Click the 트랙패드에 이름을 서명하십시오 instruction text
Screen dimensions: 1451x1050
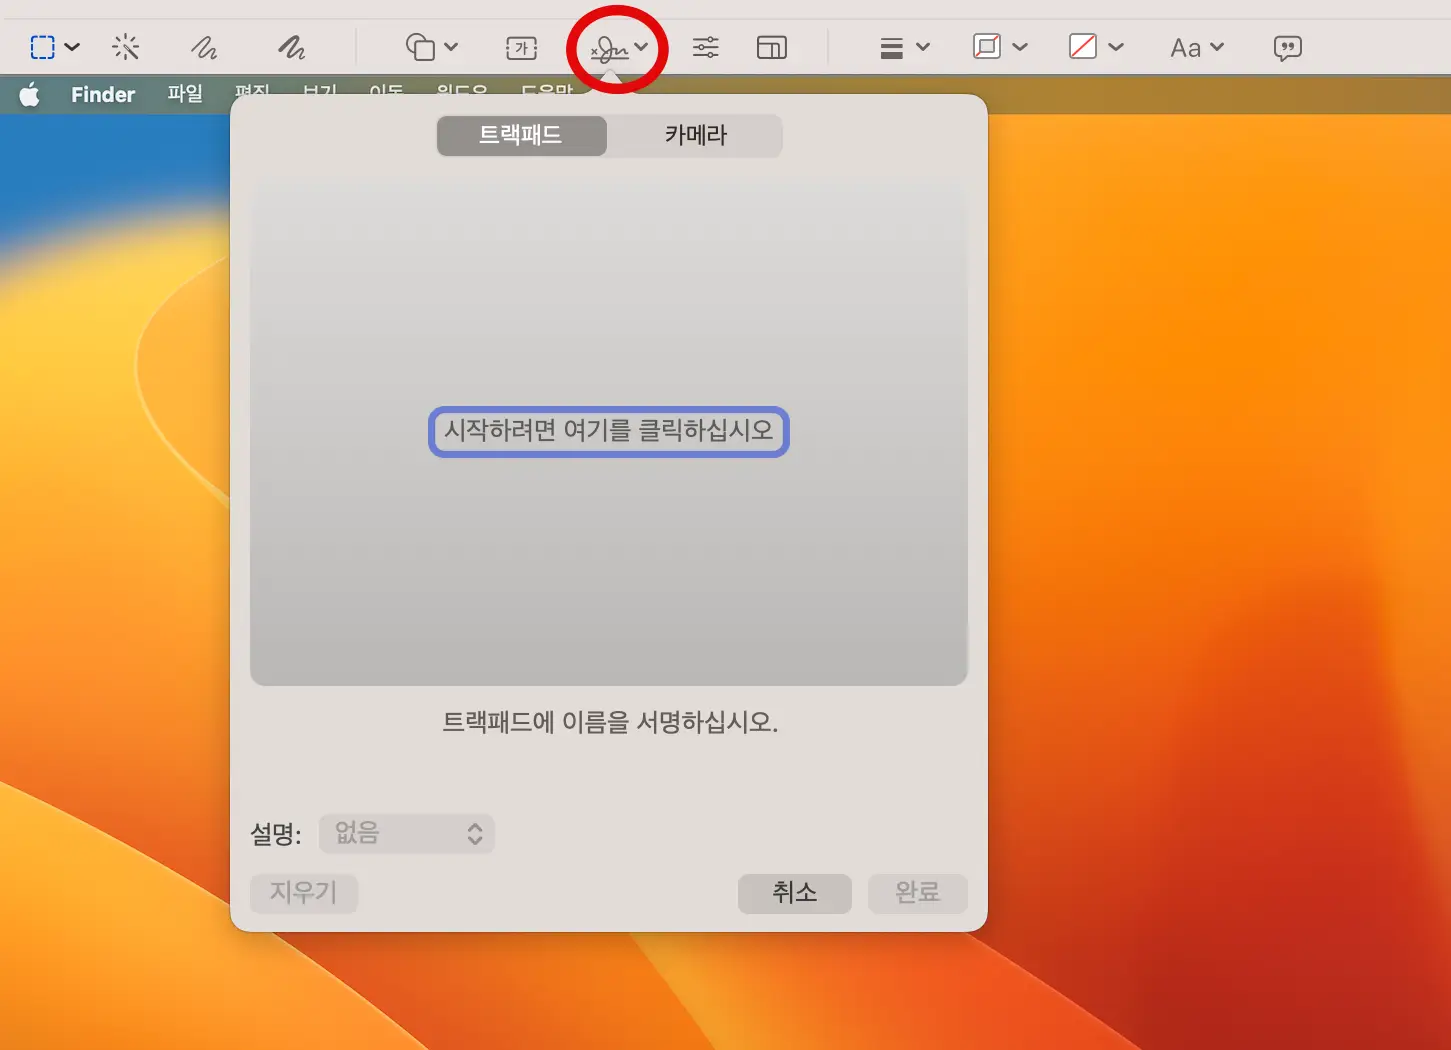click(610, 722)
